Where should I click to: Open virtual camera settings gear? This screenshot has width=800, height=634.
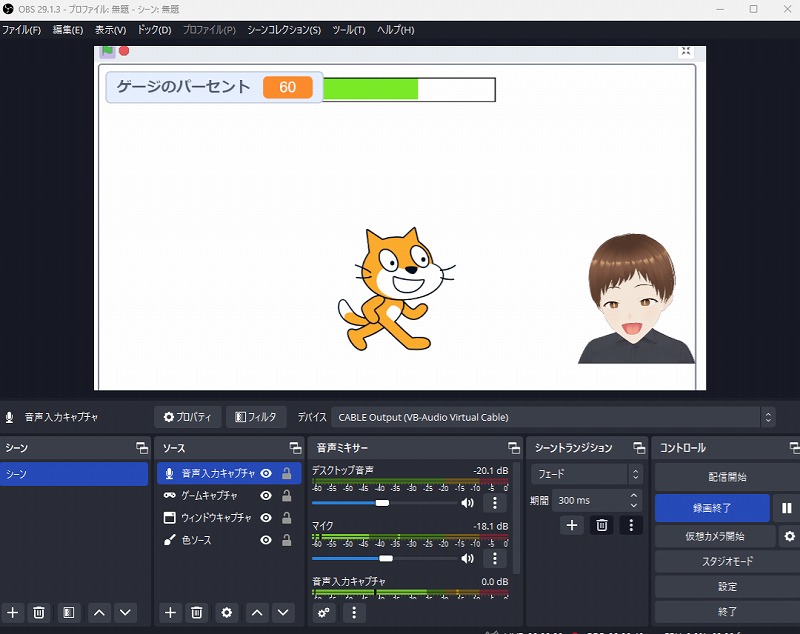point(789,536)
